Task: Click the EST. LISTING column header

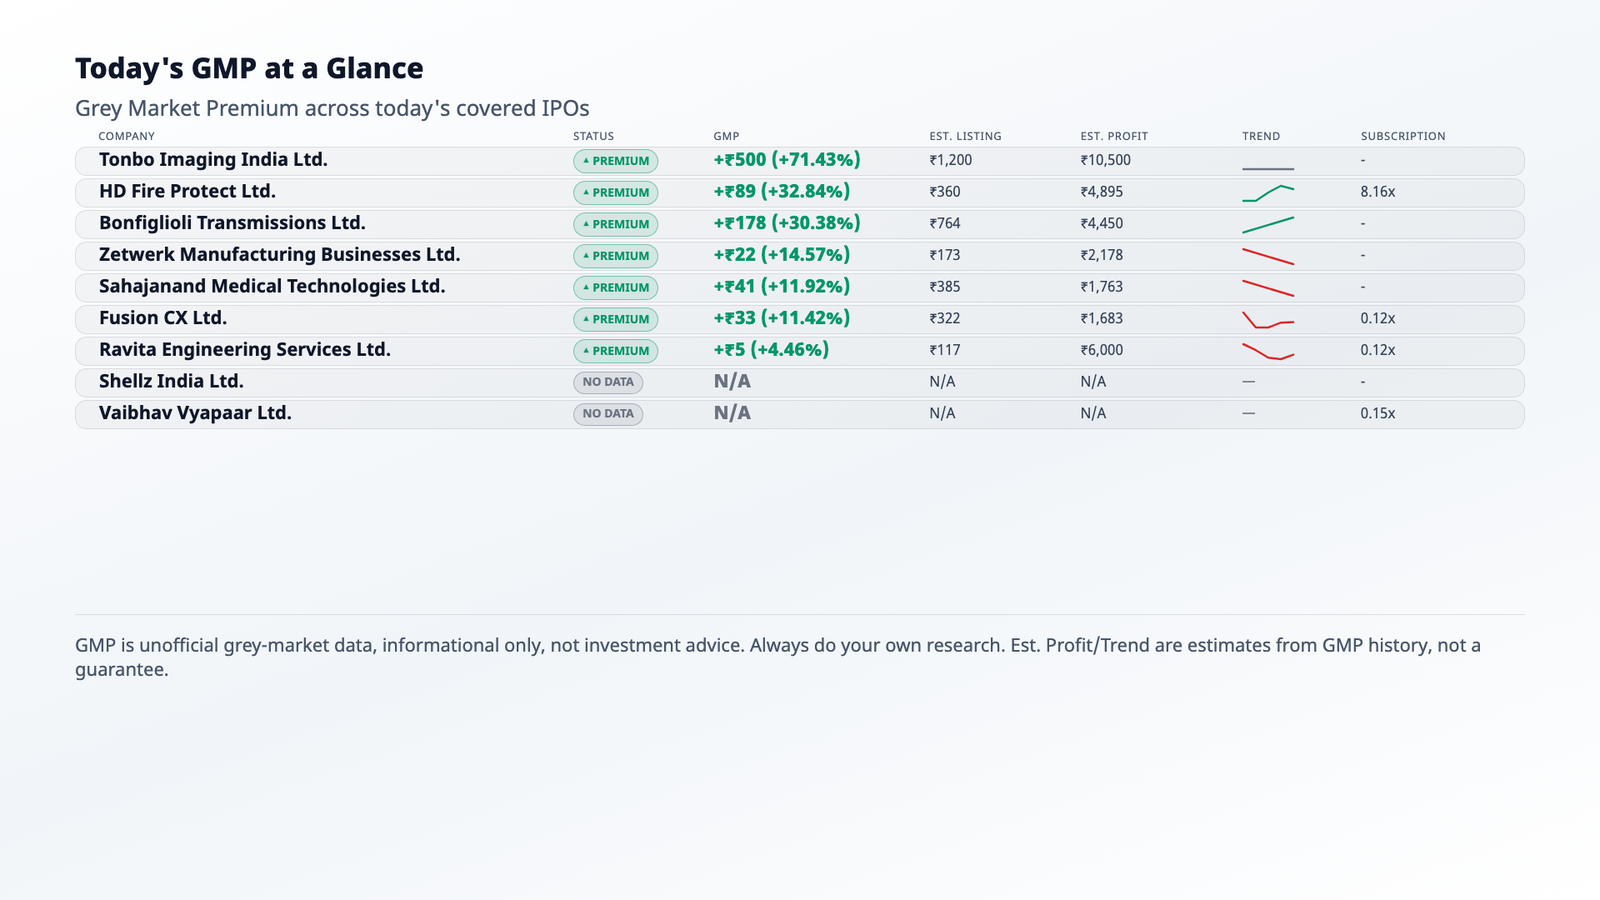Action: 965,136
